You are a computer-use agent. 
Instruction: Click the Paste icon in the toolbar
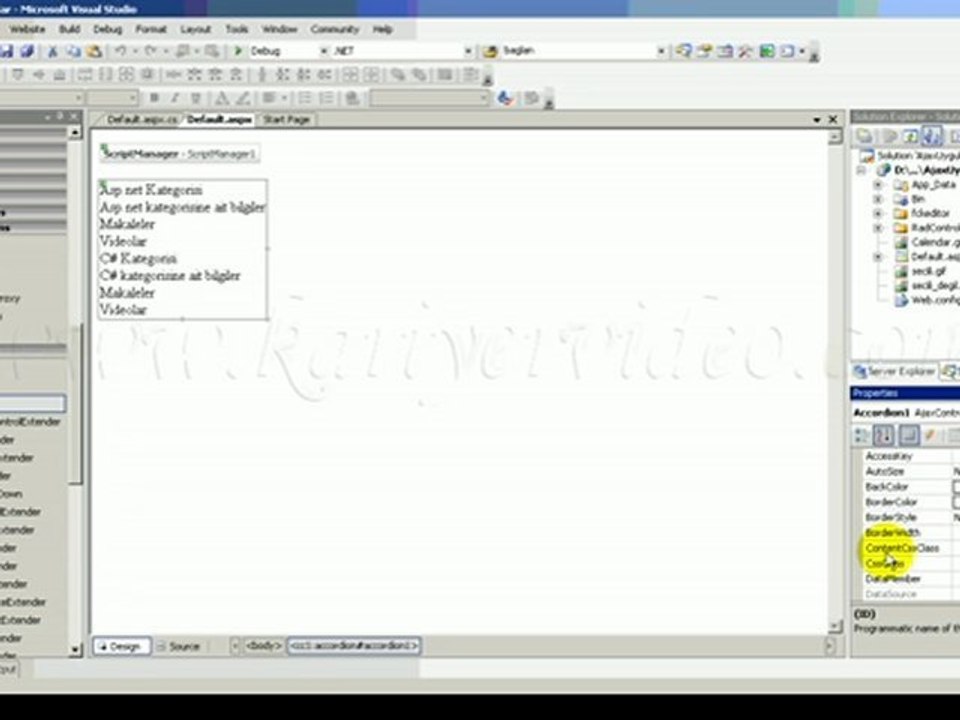click(x=94, y=51)
